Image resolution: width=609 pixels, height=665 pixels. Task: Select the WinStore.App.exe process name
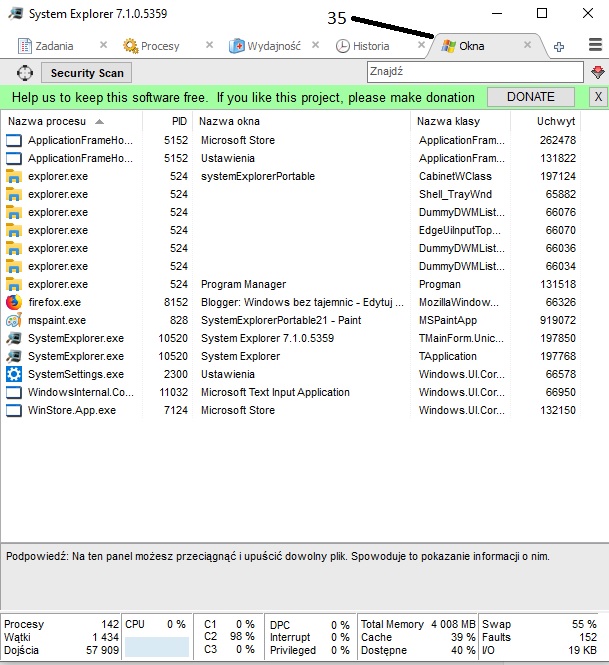[72, 411]
